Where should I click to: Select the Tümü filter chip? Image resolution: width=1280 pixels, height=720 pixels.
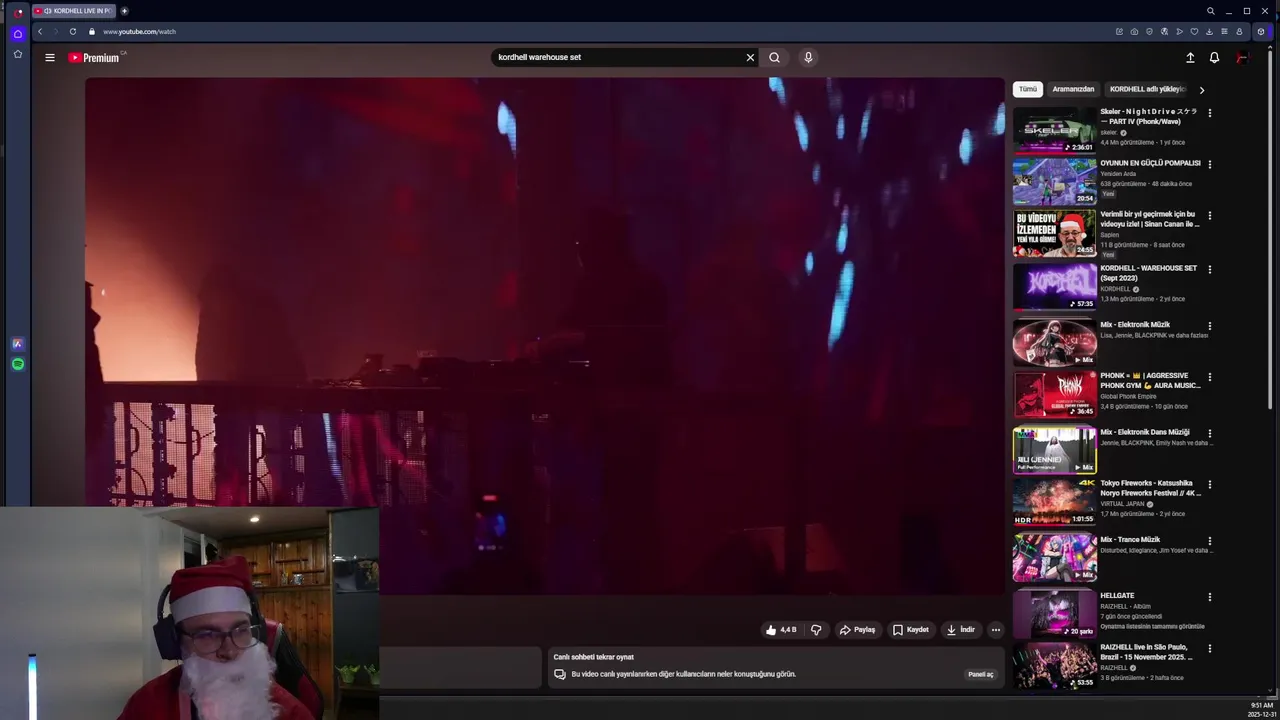pos(1028,89)
